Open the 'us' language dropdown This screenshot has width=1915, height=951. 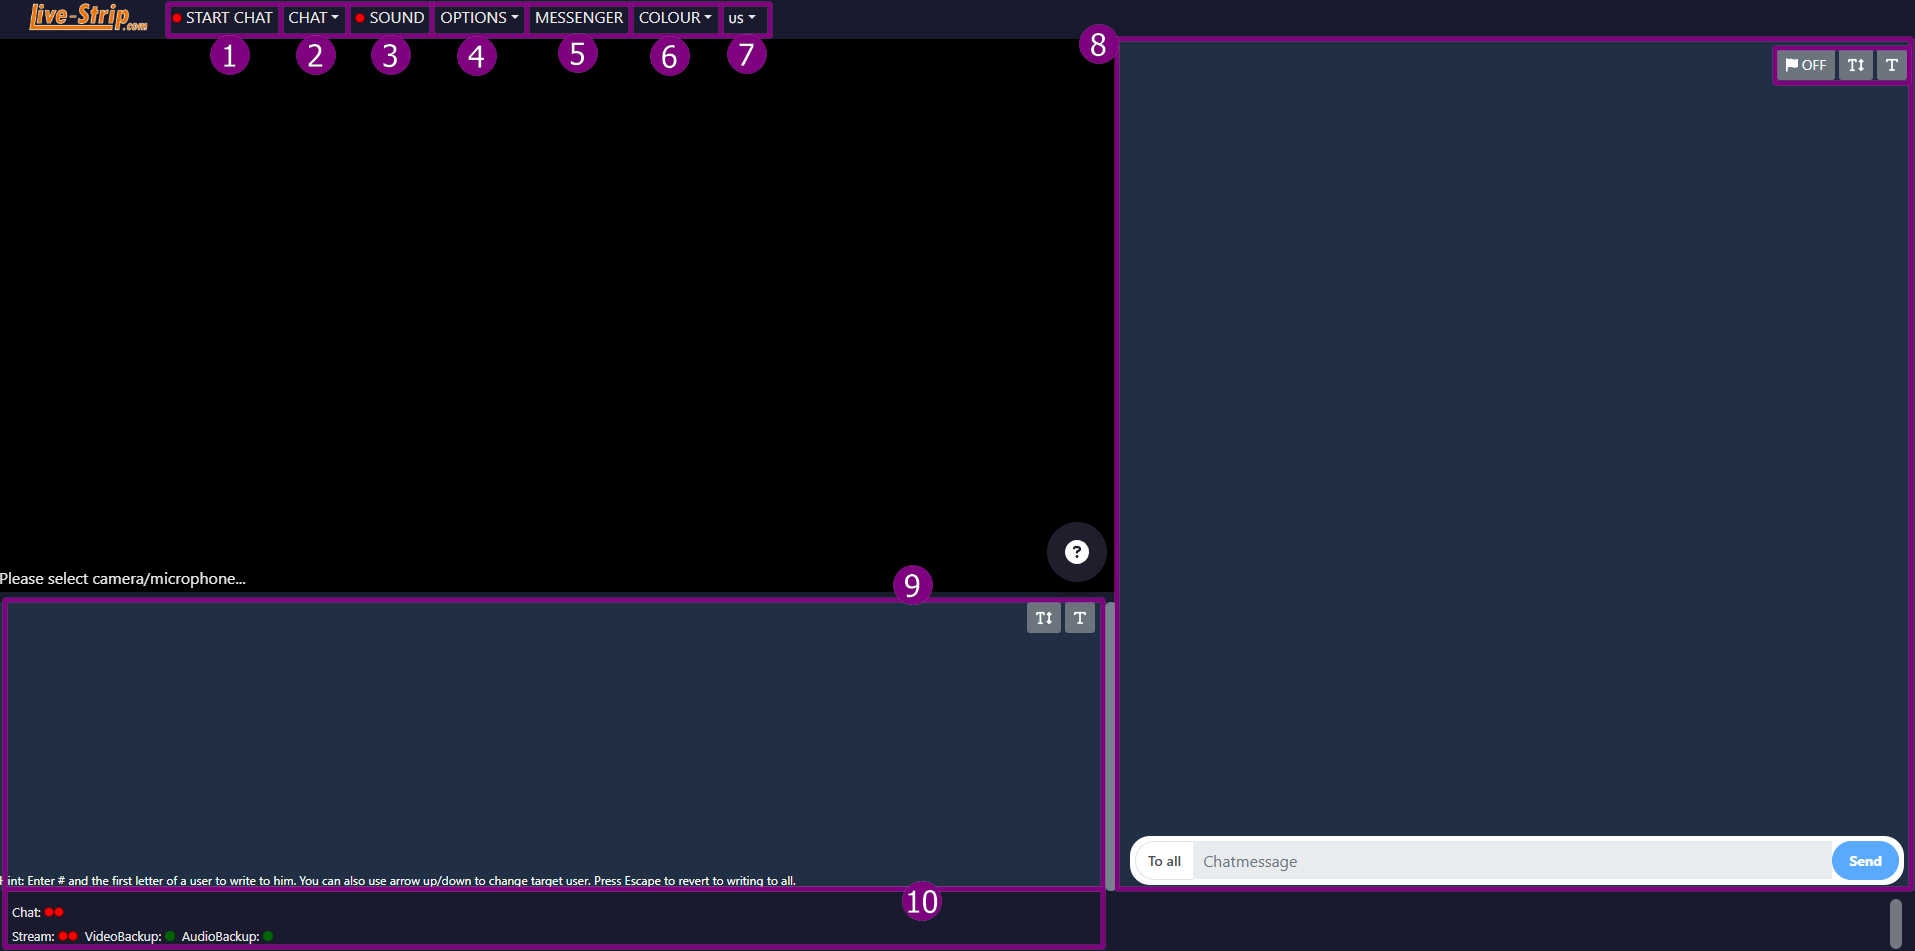(x=742, y=18)
